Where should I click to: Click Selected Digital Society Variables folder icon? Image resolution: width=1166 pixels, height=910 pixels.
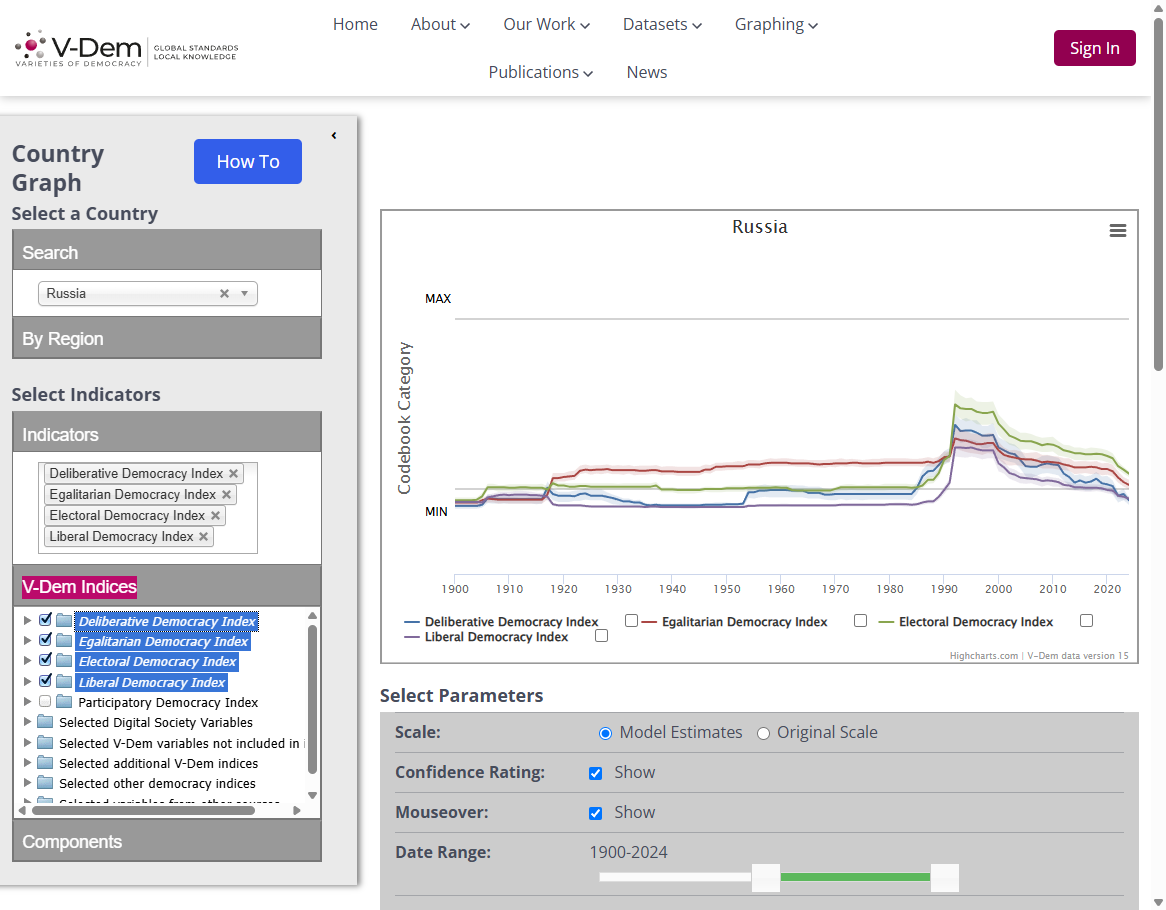coord(45,721)
